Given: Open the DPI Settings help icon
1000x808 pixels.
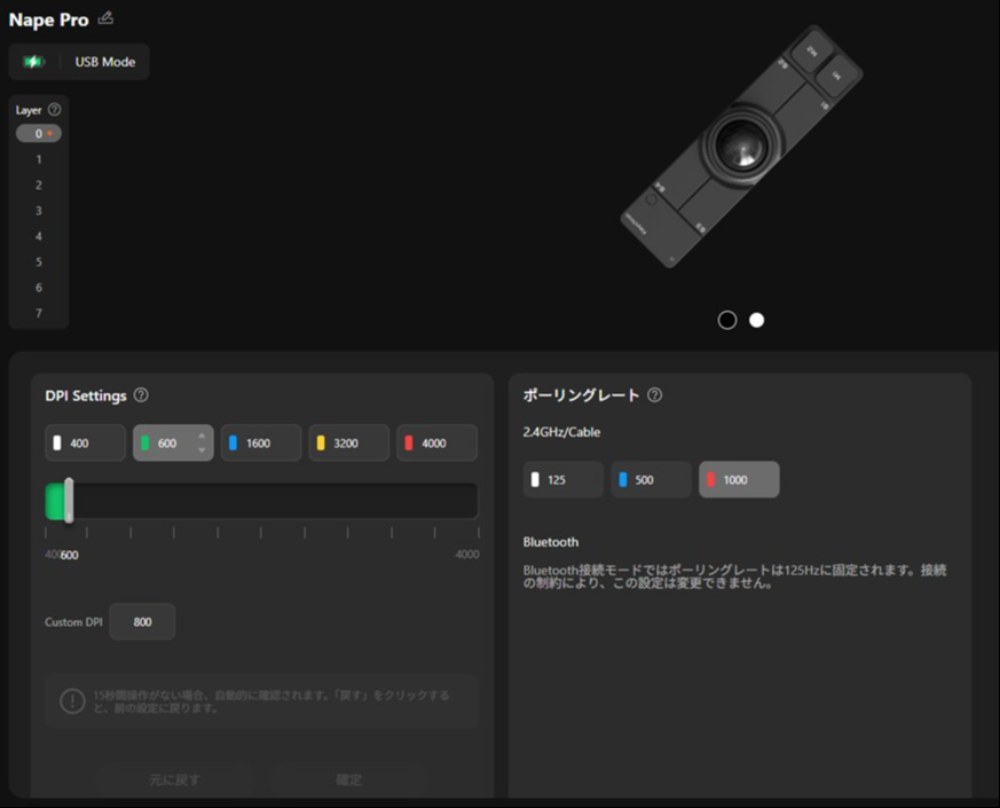Looking at the screenshot, I should tap(141, 395).
